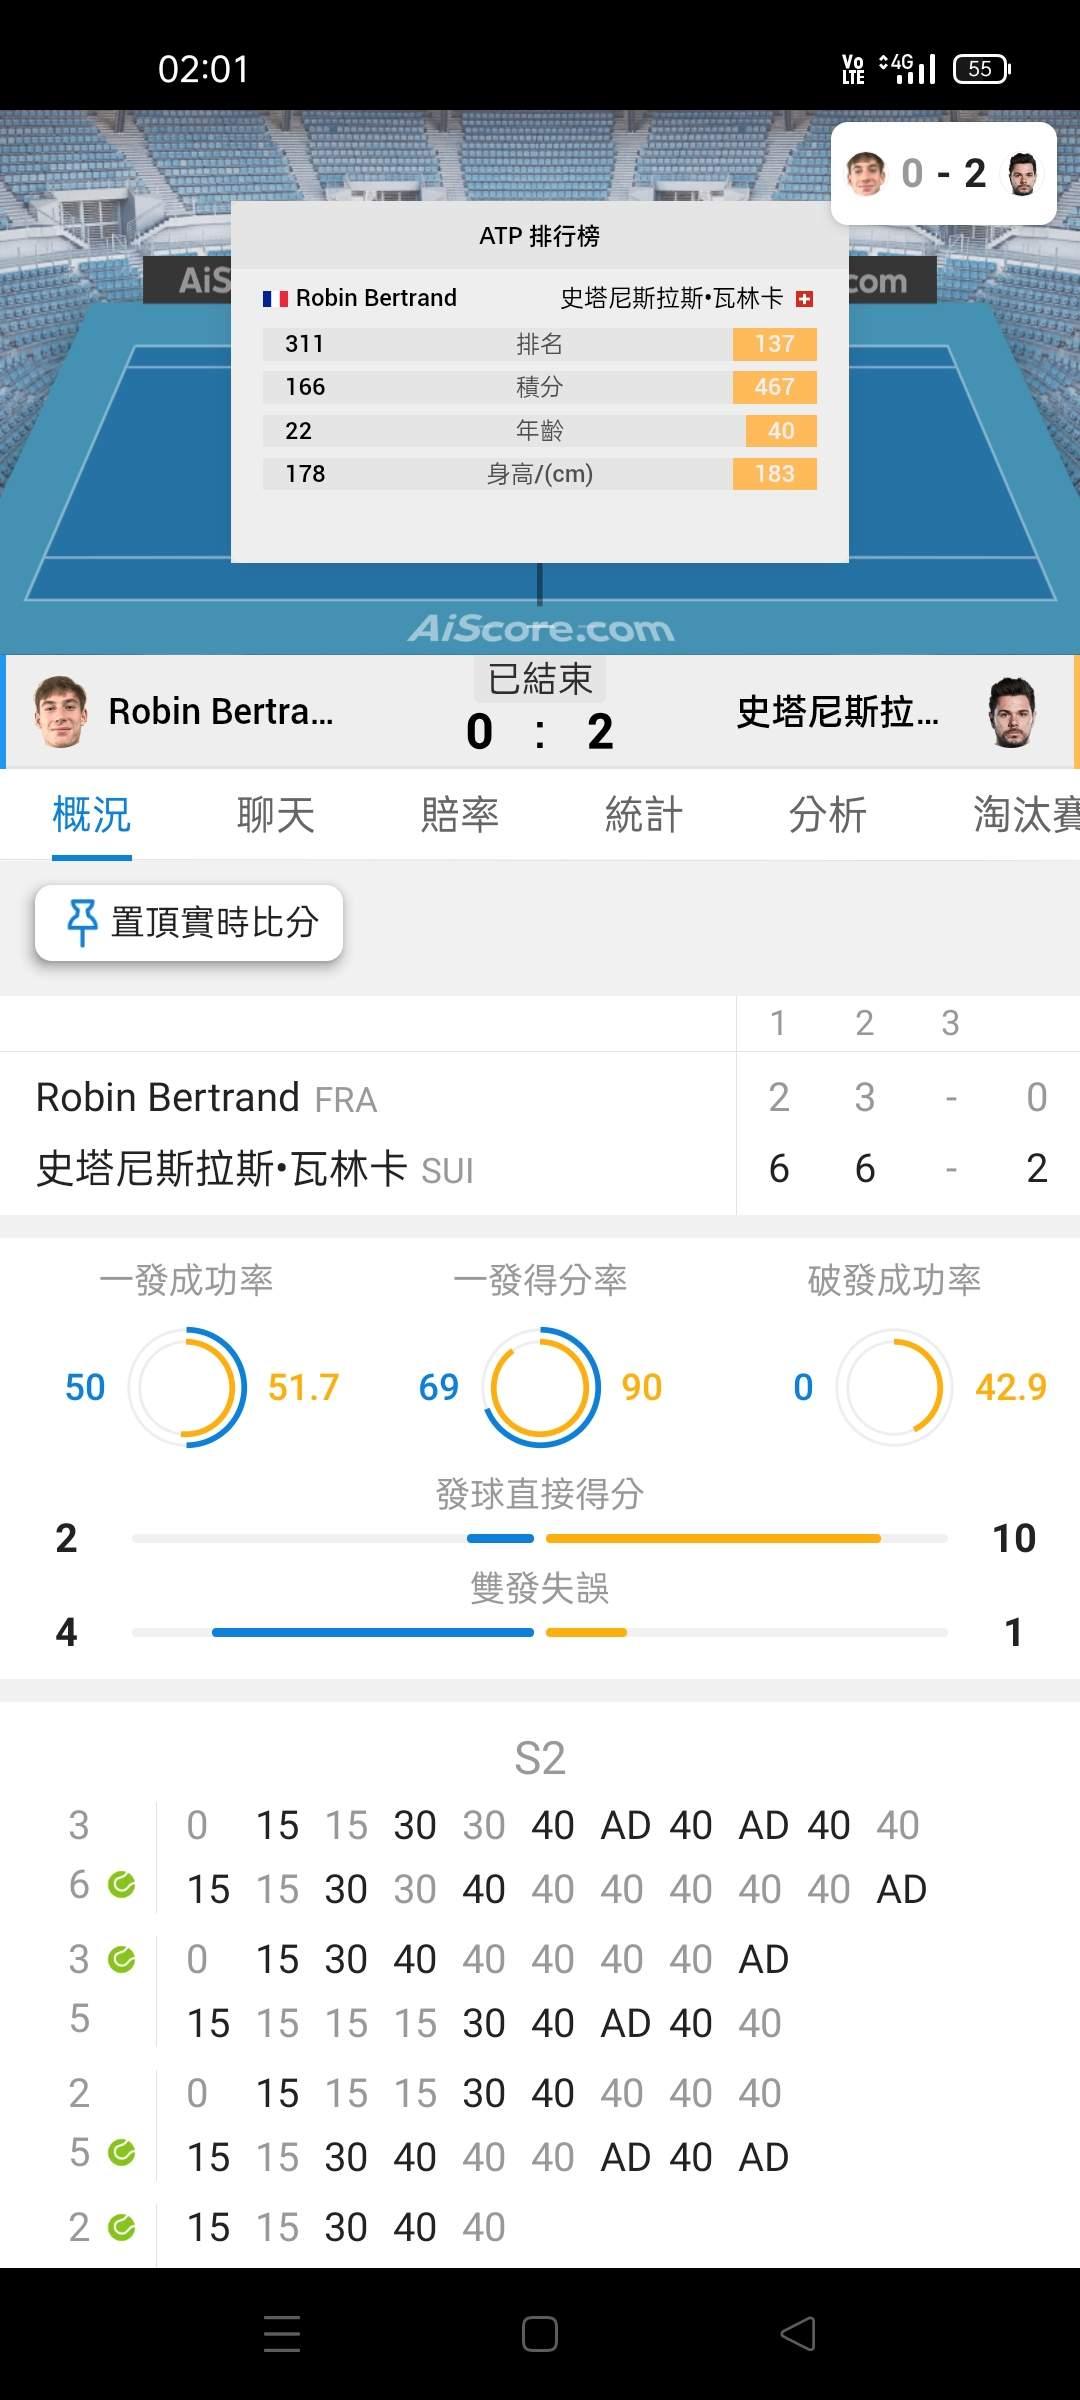Viewport: 1080px width, 2400px height.
Task: Tap the French flag beside Robin Bertrand
Action: pos(275,299)
